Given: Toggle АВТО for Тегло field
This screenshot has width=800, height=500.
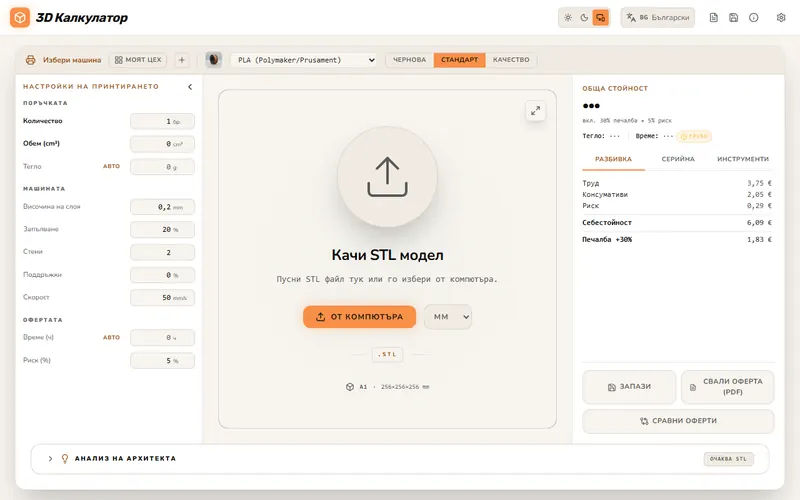Looking at the screenshot, I should pos(112,166).
